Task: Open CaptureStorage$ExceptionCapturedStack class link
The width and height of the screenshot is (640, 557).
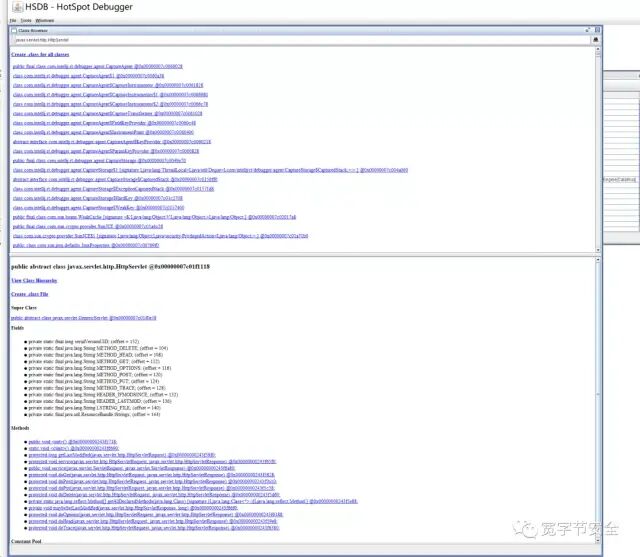Action: [113, 189]
